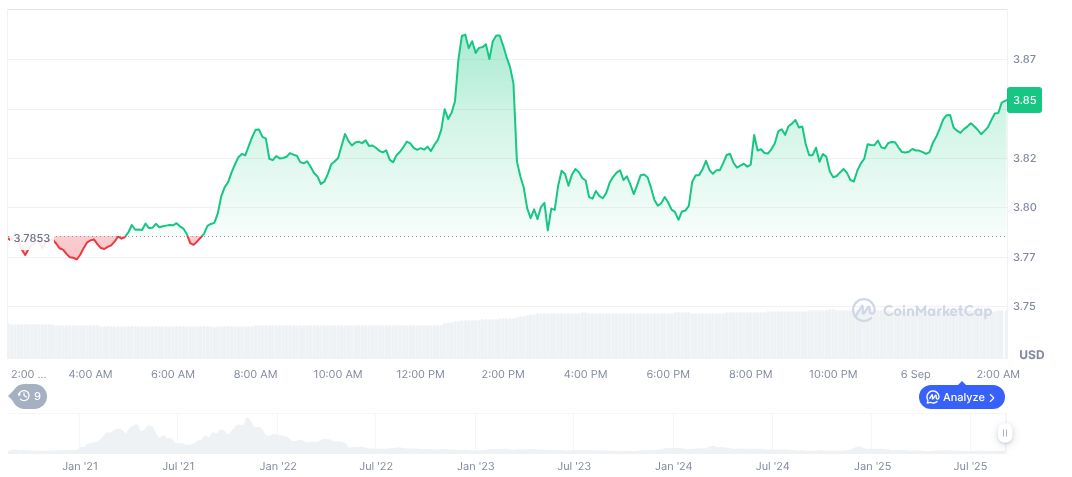Click the pause-style range handle icon
Screen dimensions: 1072x477
coord(1004,433)
